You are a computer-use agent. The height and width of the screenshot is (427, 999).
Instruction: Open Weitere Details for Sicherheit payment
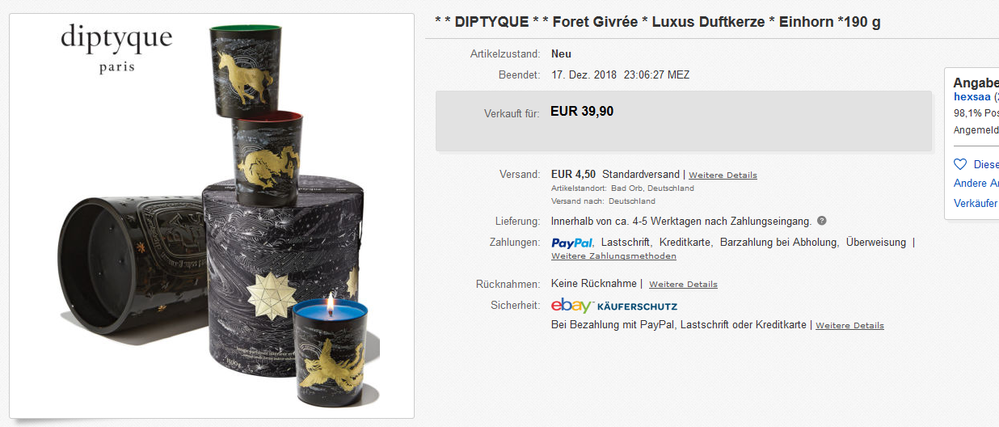coord(849,326)
